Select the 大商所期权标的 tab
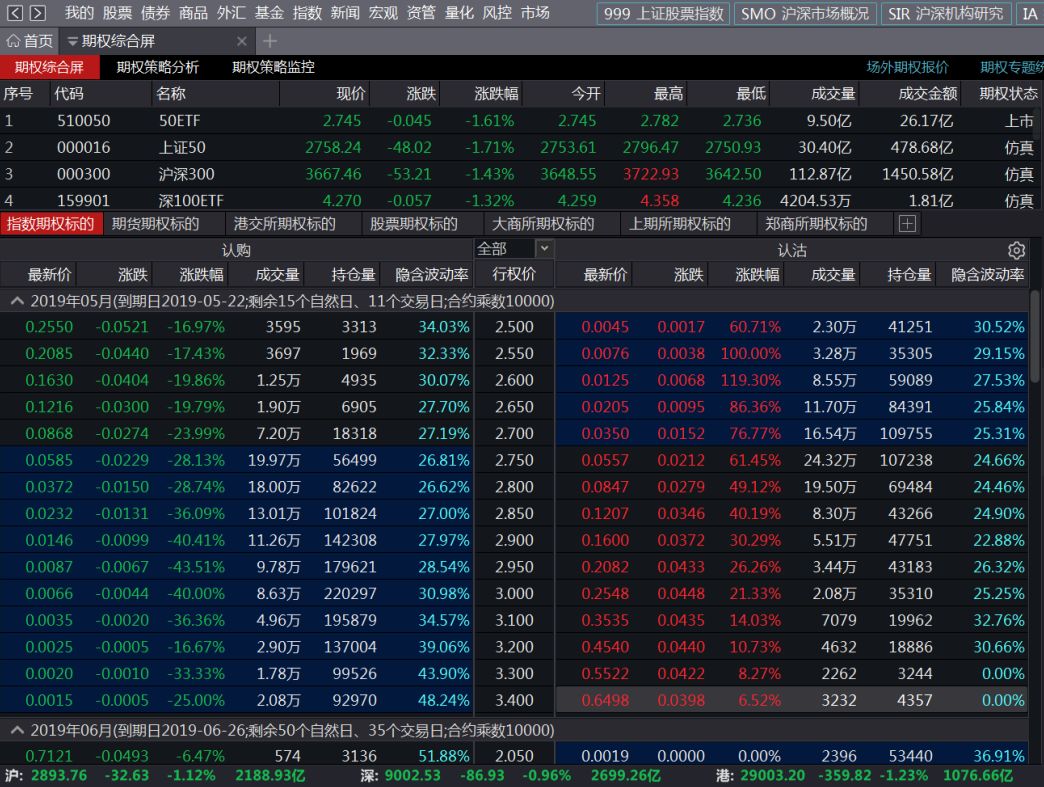 (543, 224)
